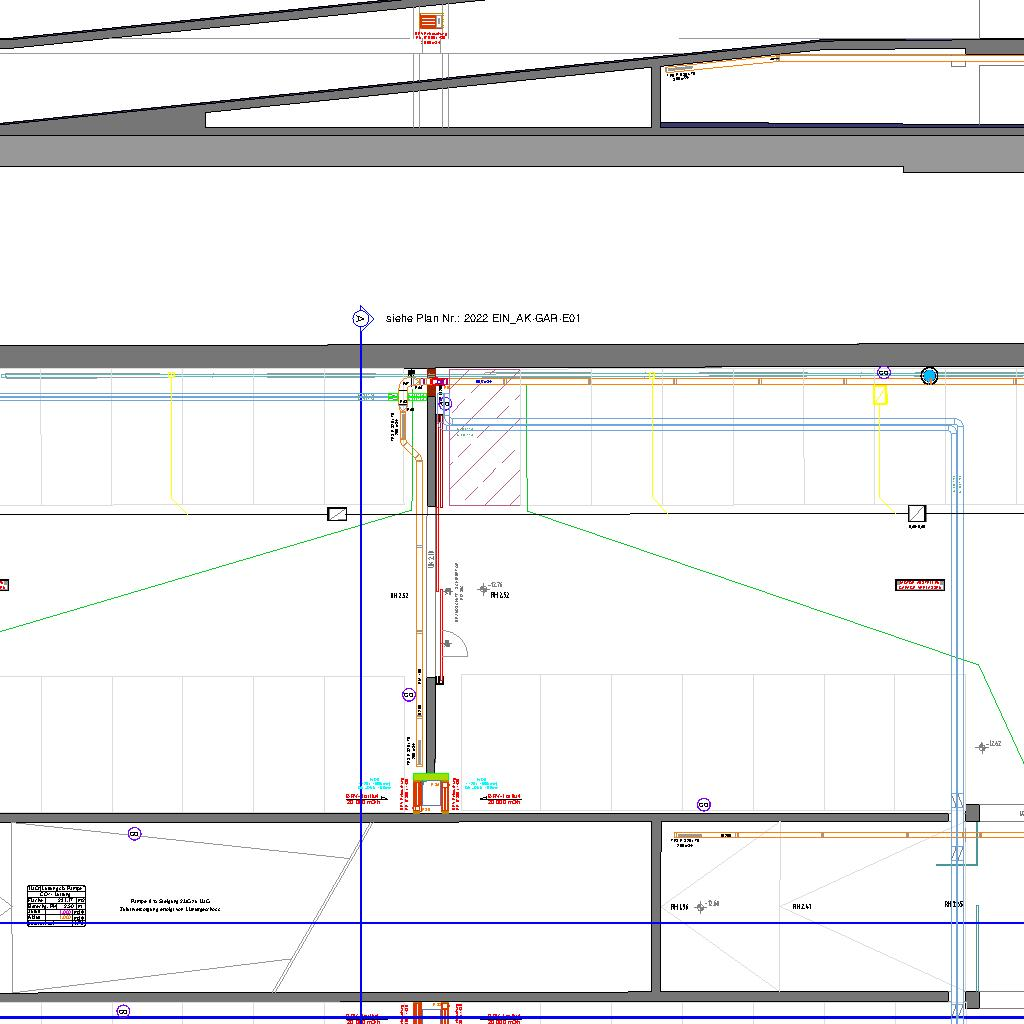
Task: Click the green device on the left duct
Action: [393, 397]
